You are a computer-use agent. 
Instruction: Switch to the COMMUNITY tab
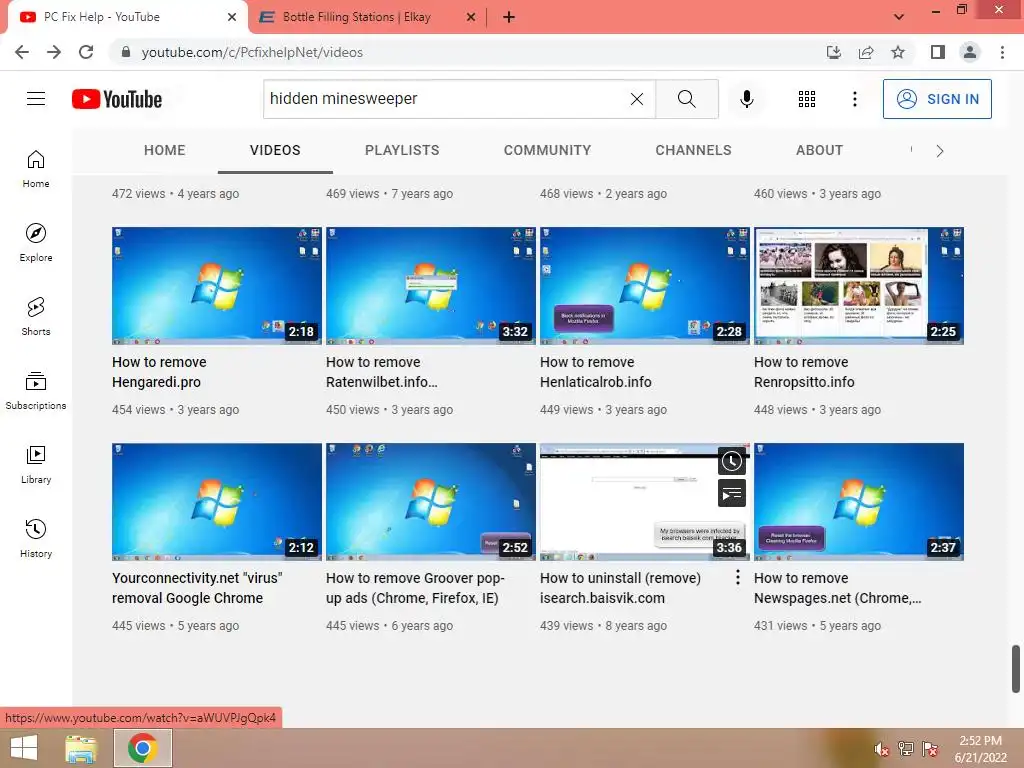point(547,150)
